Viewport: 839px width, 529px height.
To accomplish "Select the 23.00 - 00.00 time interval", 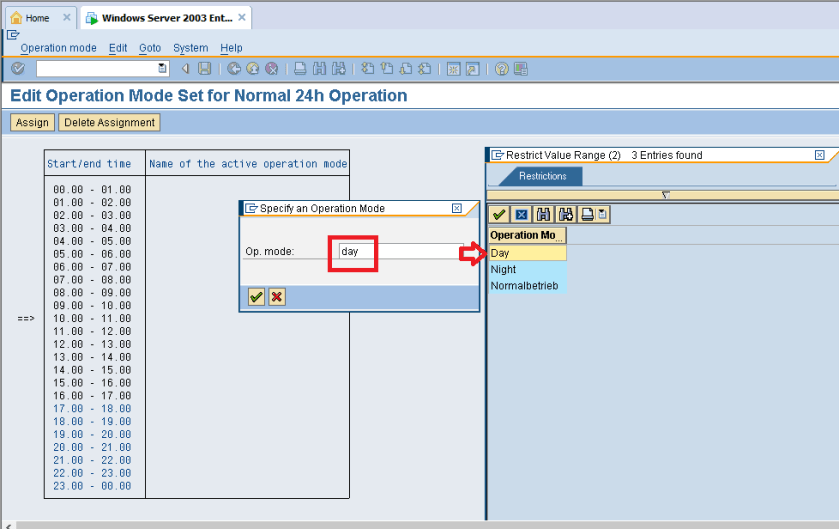I will (92, 486).
